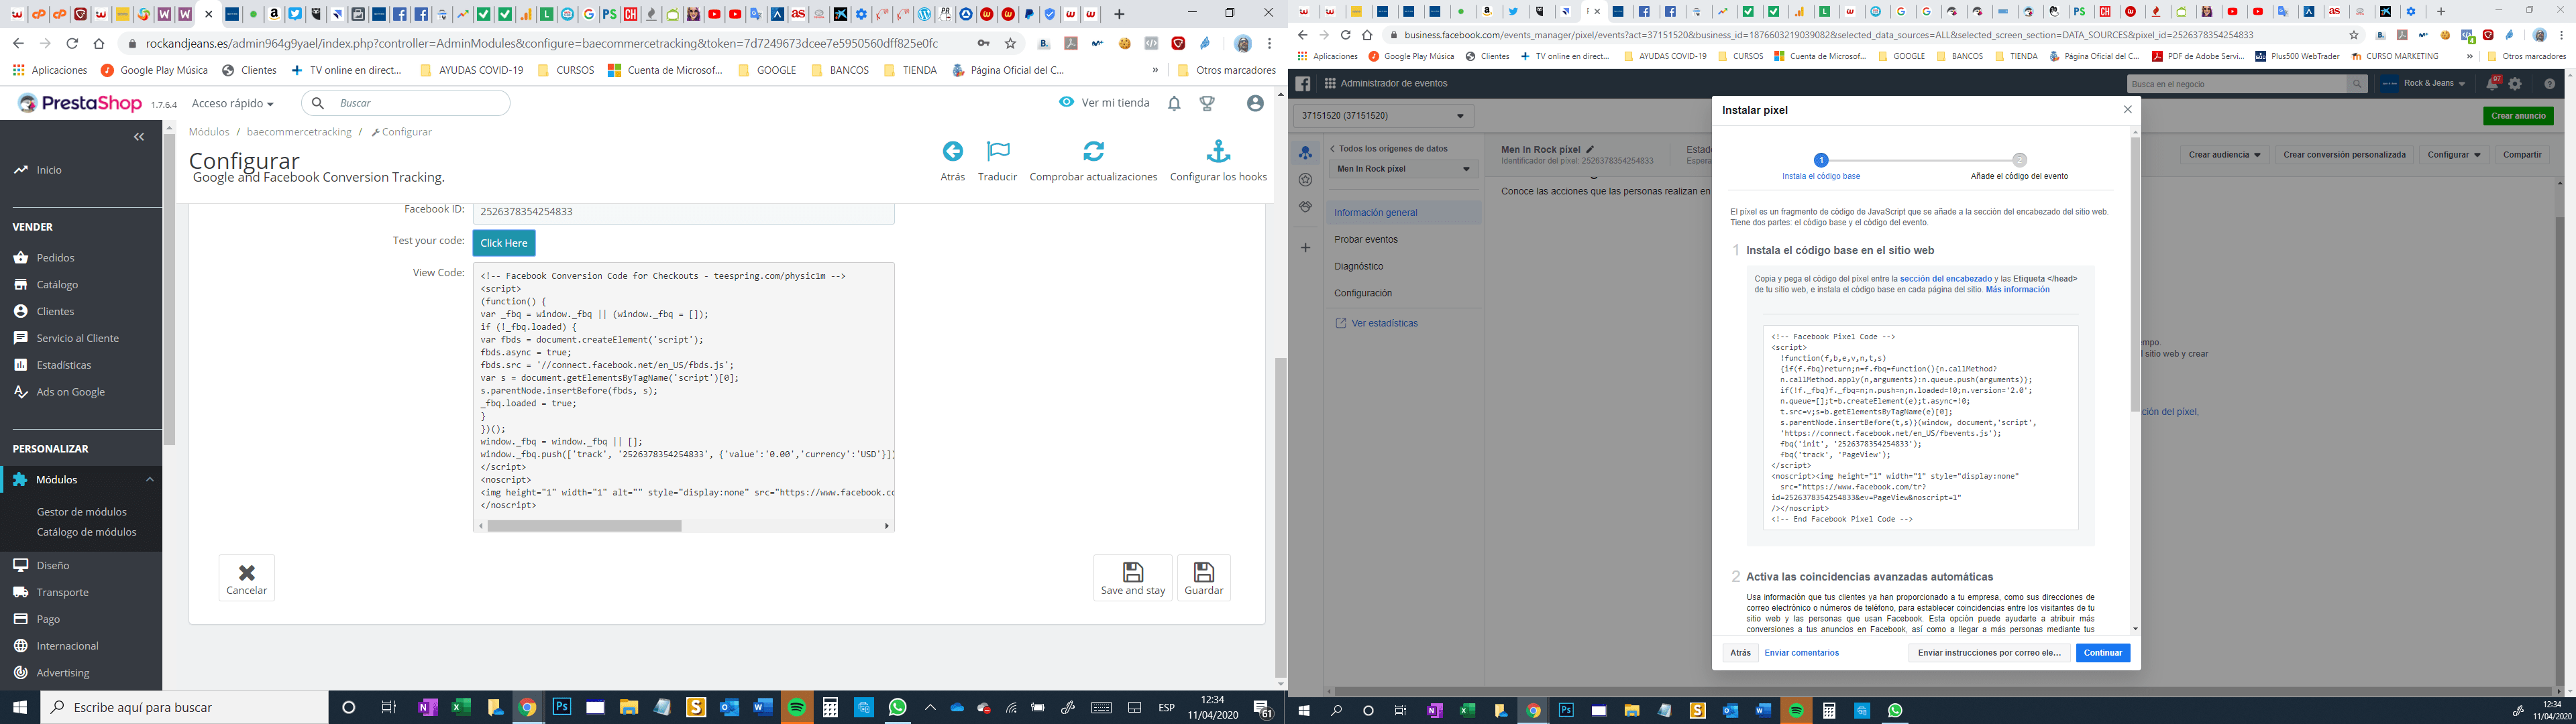Viewport: 2576px width, 724px height.
Task: Click the Facebook logo in Events Manager
Action: (1303, 84)
